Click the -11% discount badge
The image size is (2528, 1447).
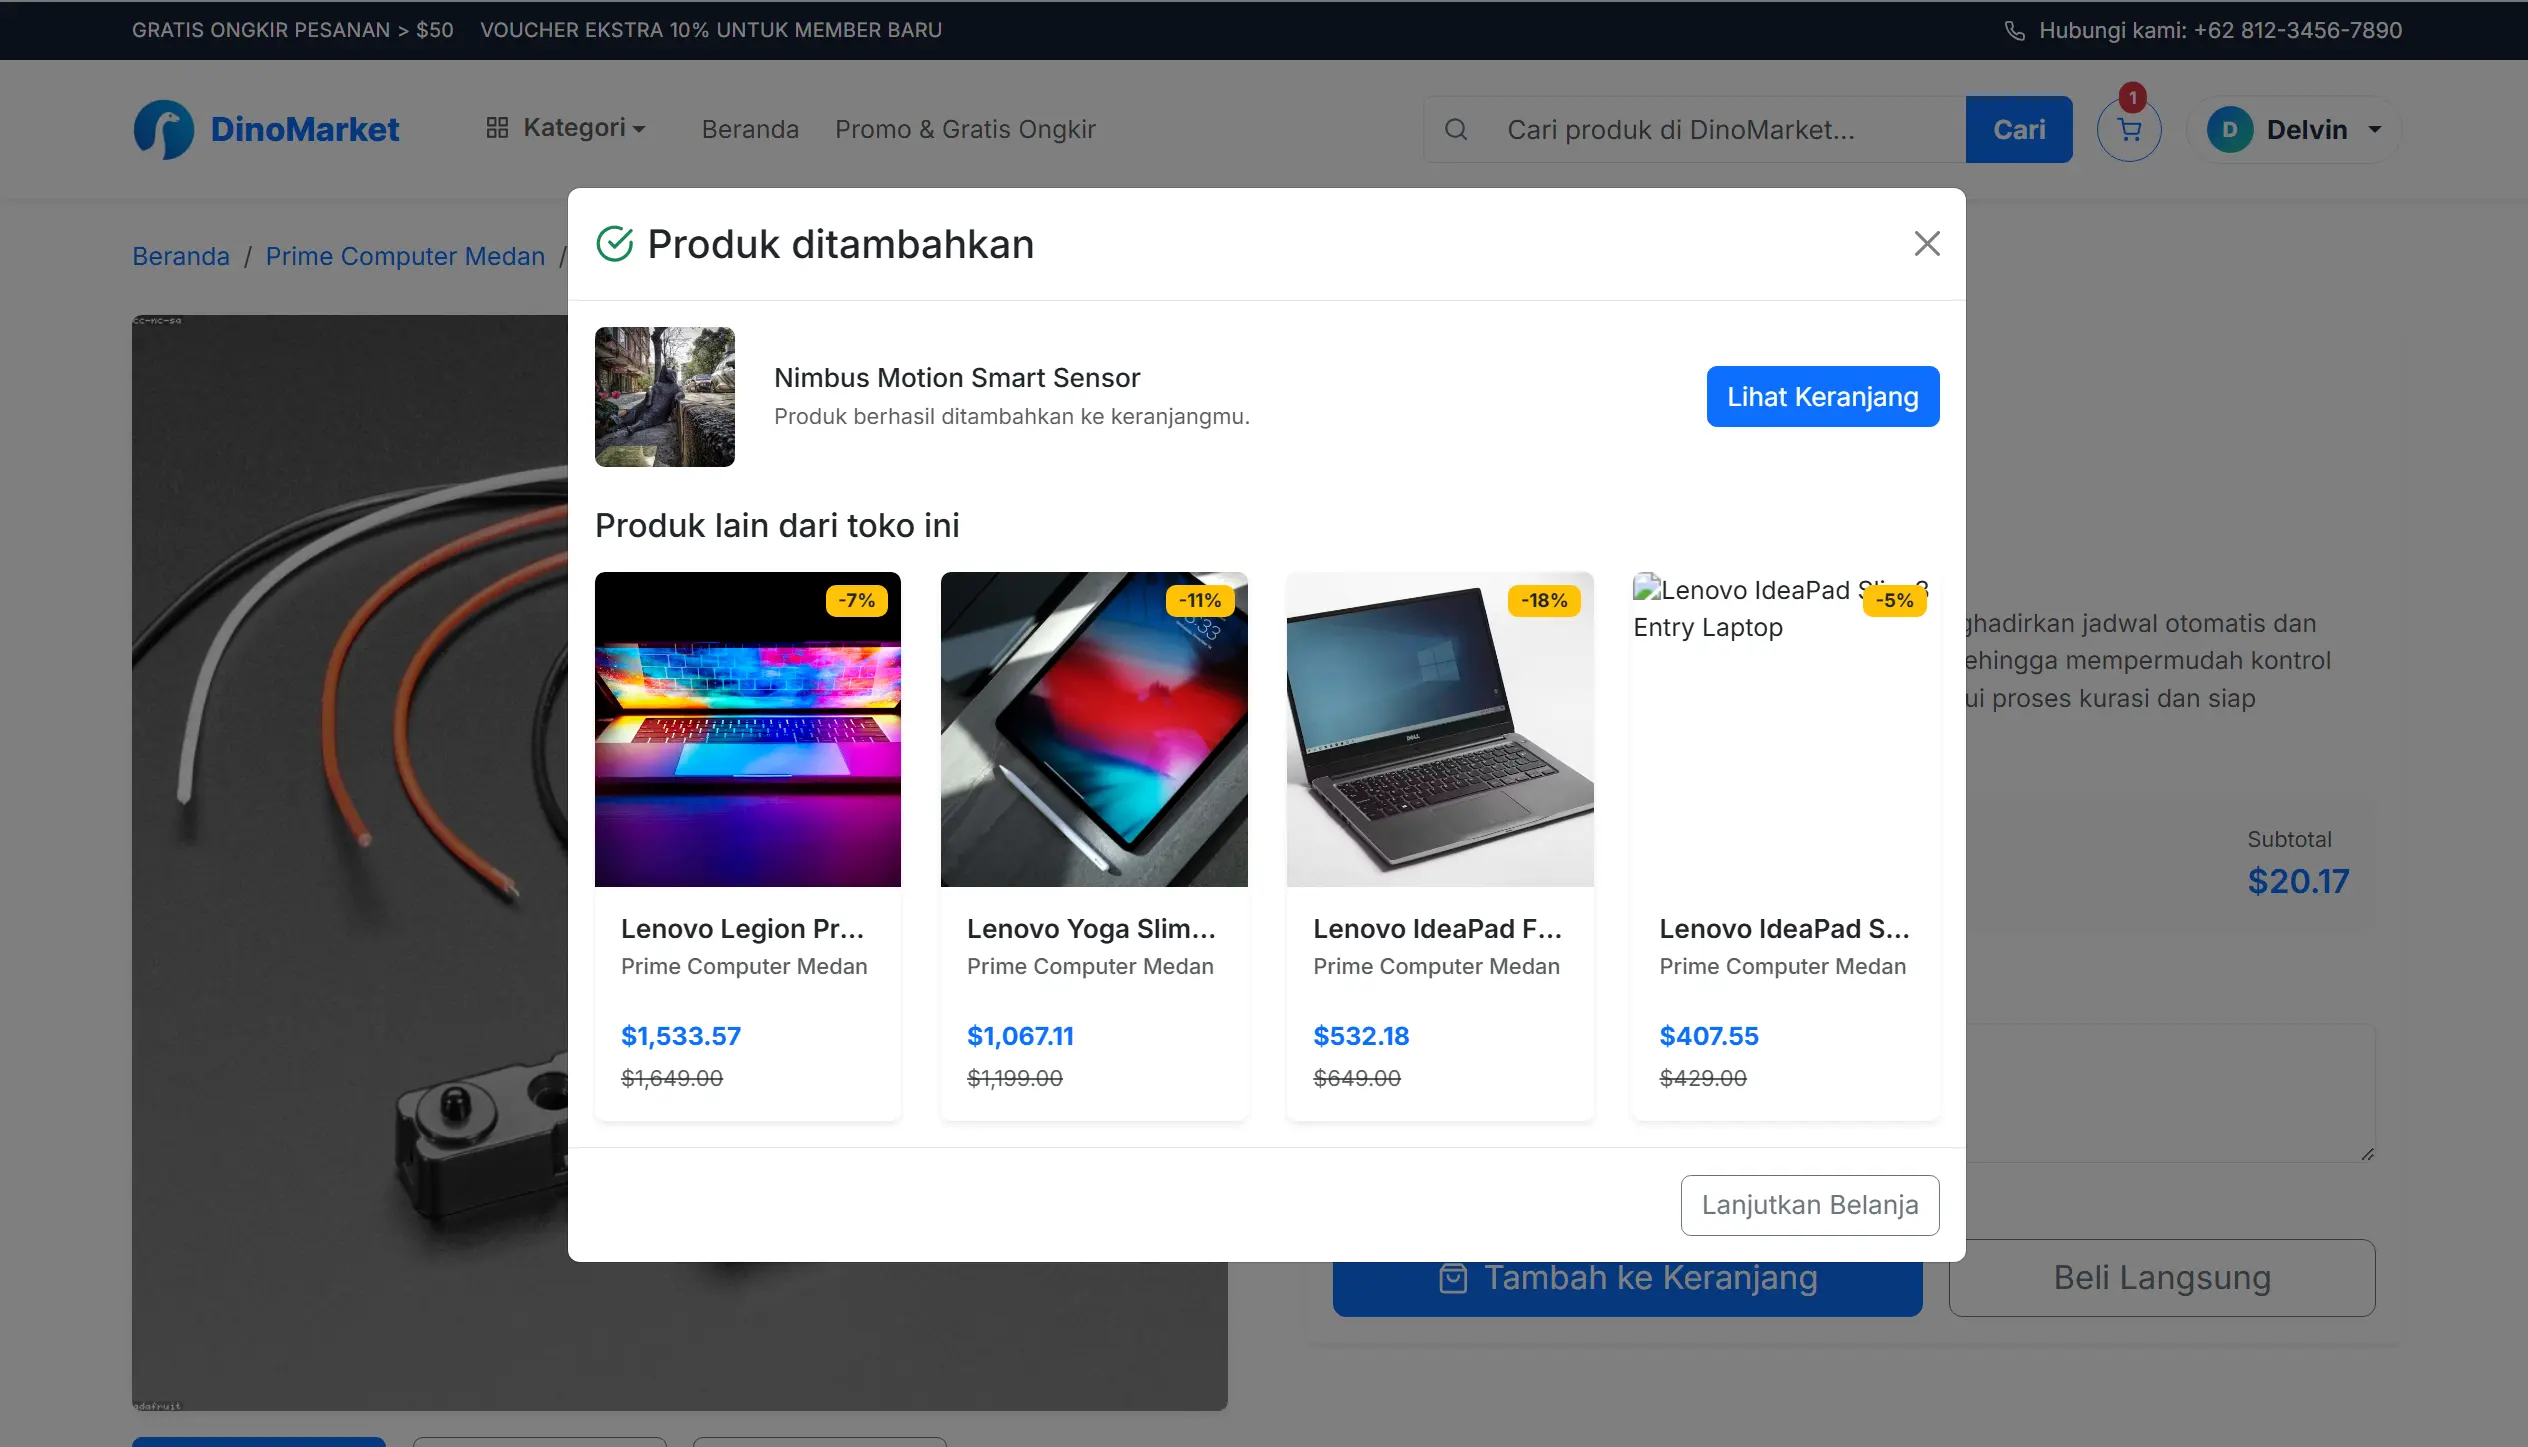pos(1199,601)
